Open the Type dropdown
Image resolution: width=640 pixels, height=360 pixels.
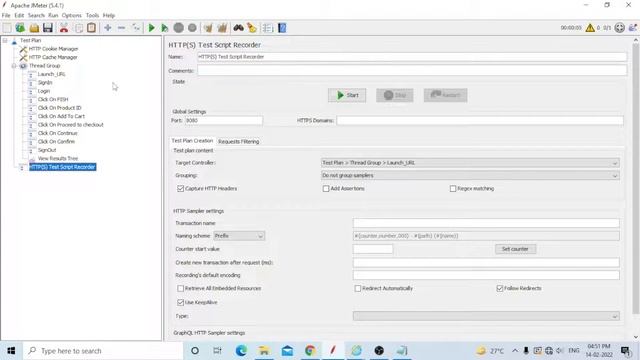tap(486, 316)
